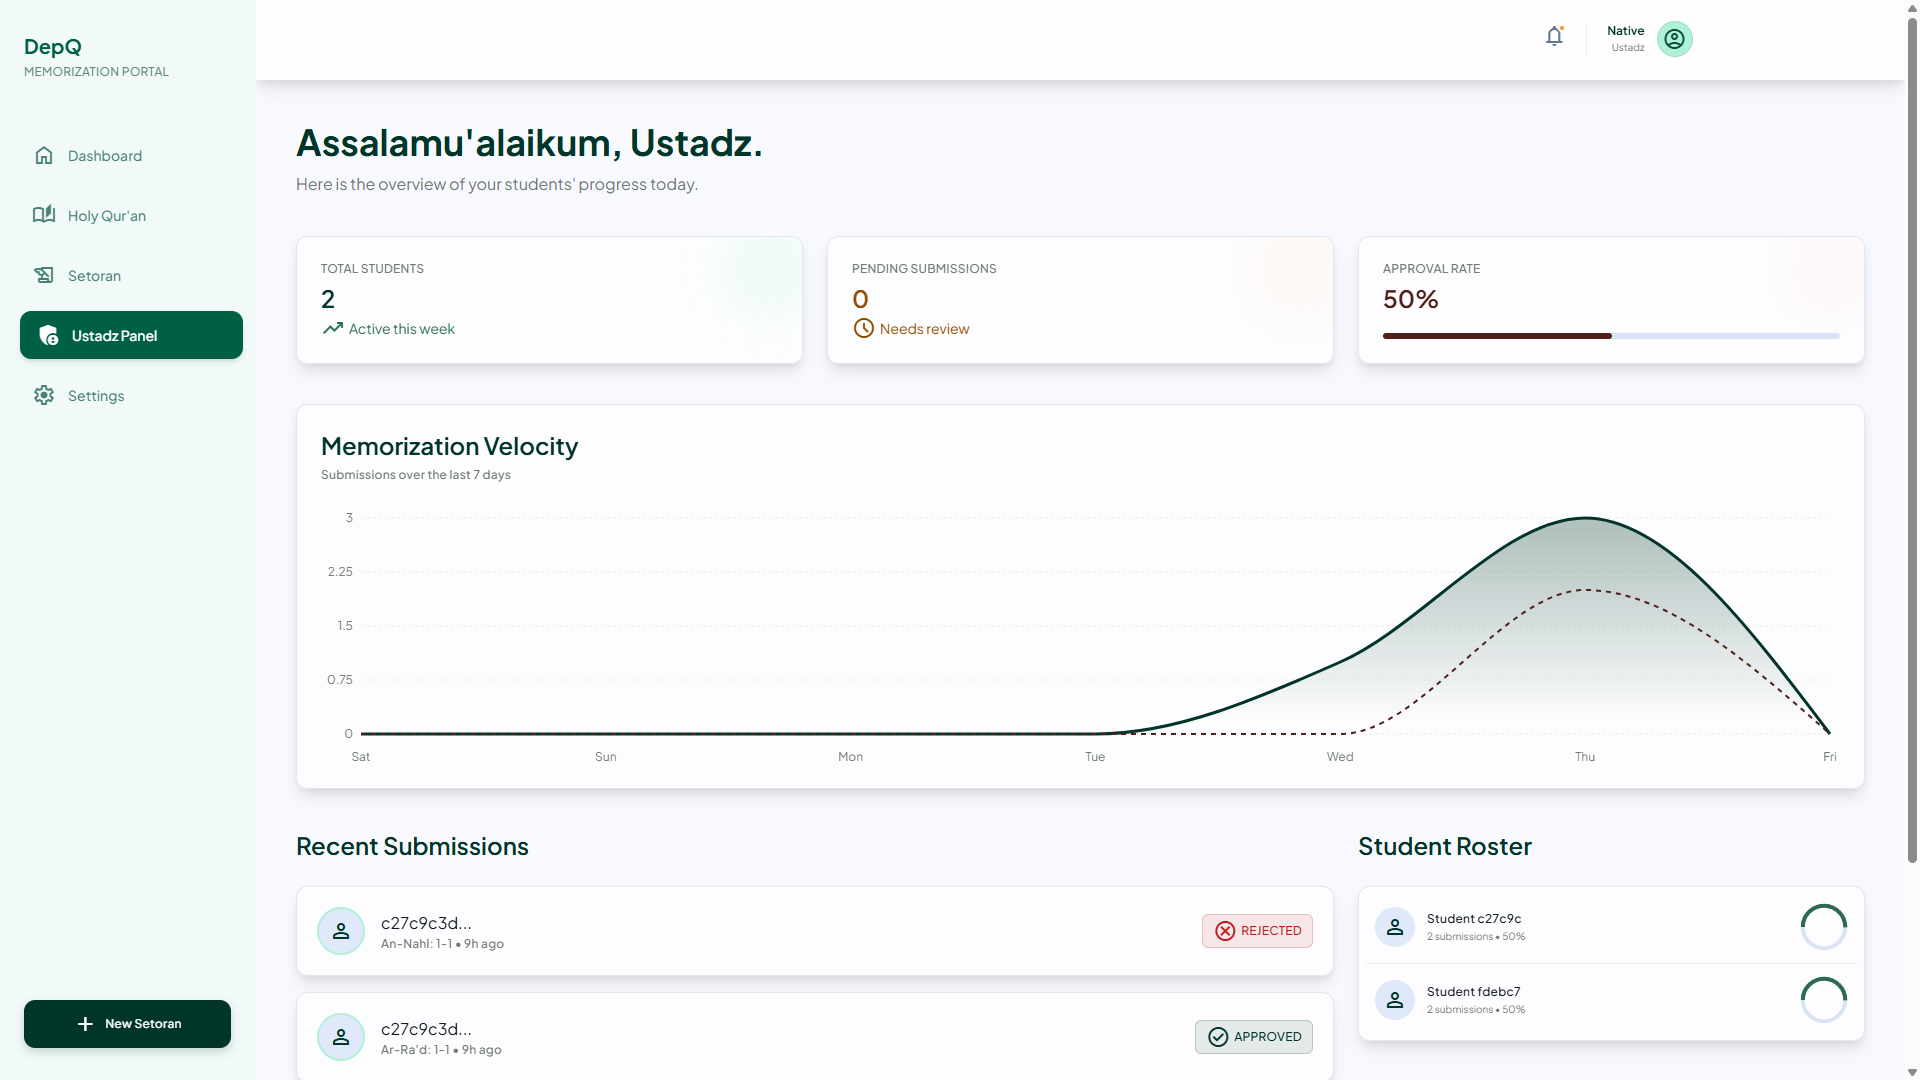Click the Thu label on the chart axis

click(1585, 757)
